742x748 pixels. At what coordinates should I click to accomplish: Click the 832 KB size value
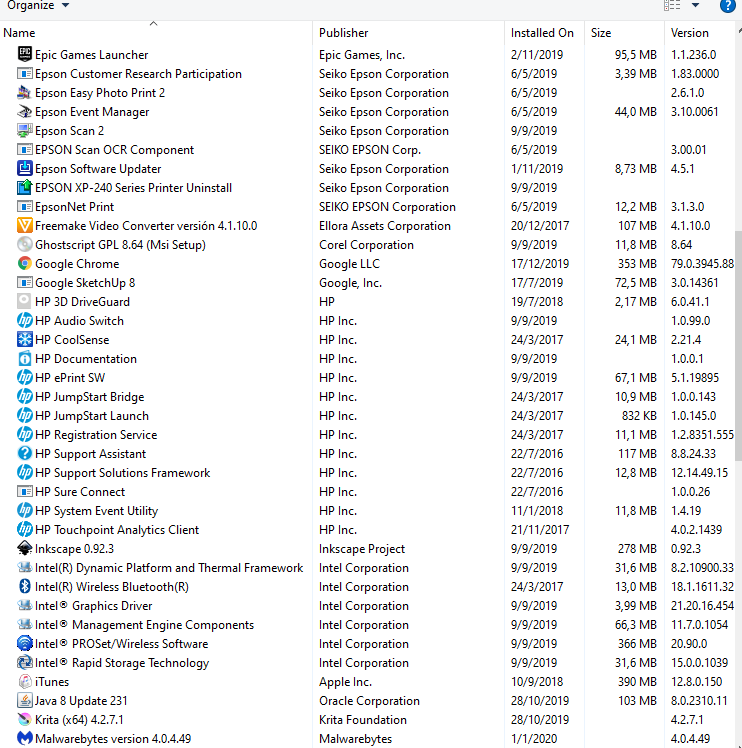click(x=639, y=416)
